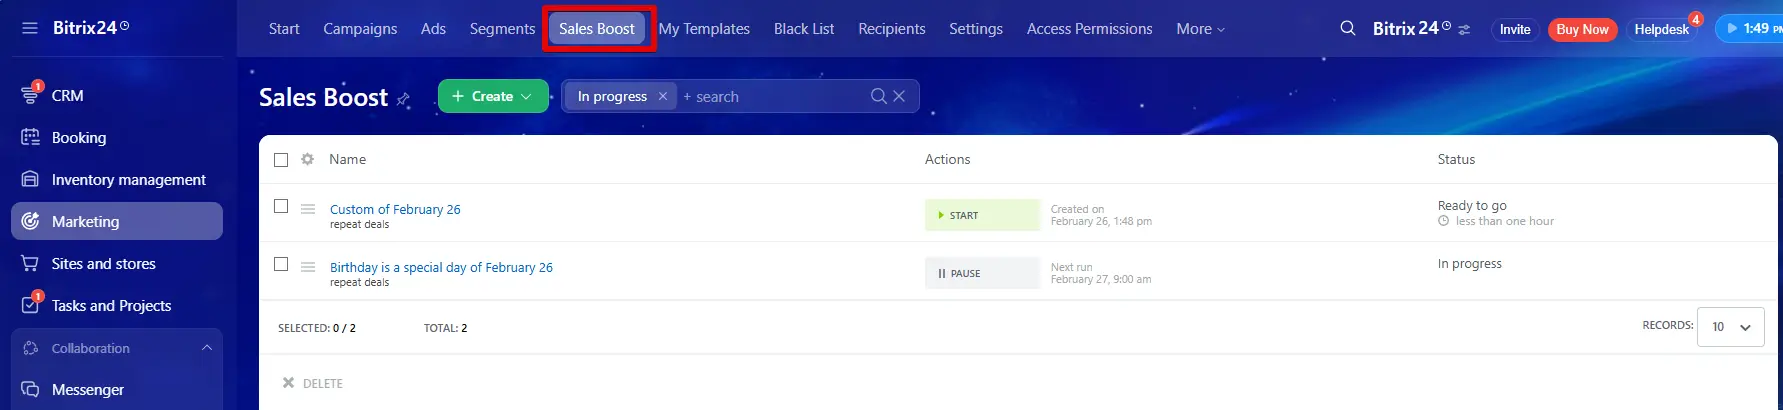The height and width of the screenshot is (410, 1783).
Task: Open the Records per page dropdown
Action: [1730, 327]
